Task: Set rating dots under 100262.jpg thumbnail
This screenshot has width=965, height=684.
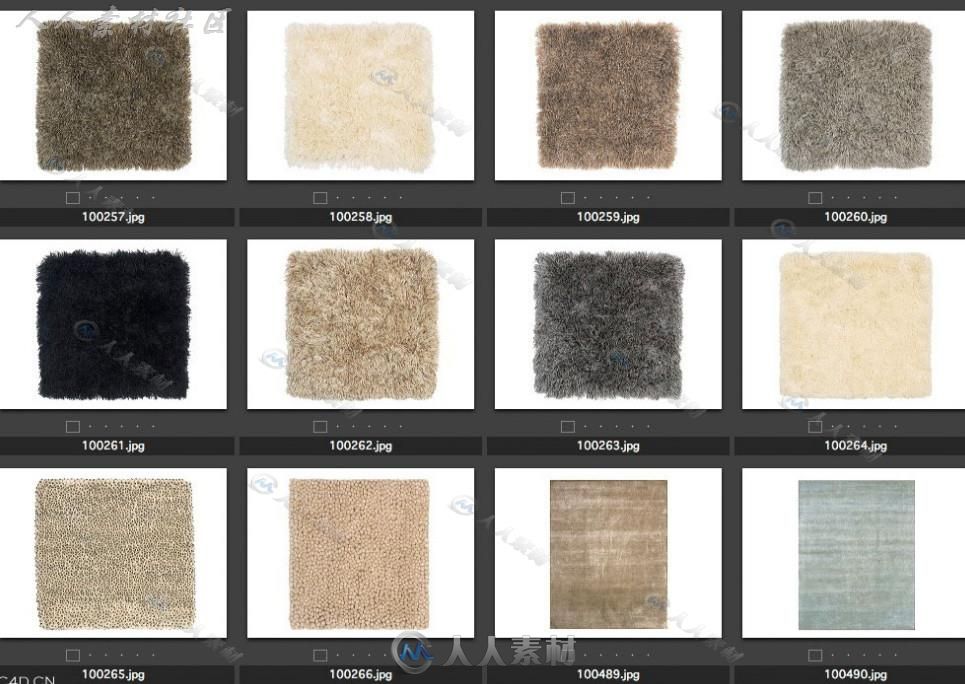Action: 370,427
